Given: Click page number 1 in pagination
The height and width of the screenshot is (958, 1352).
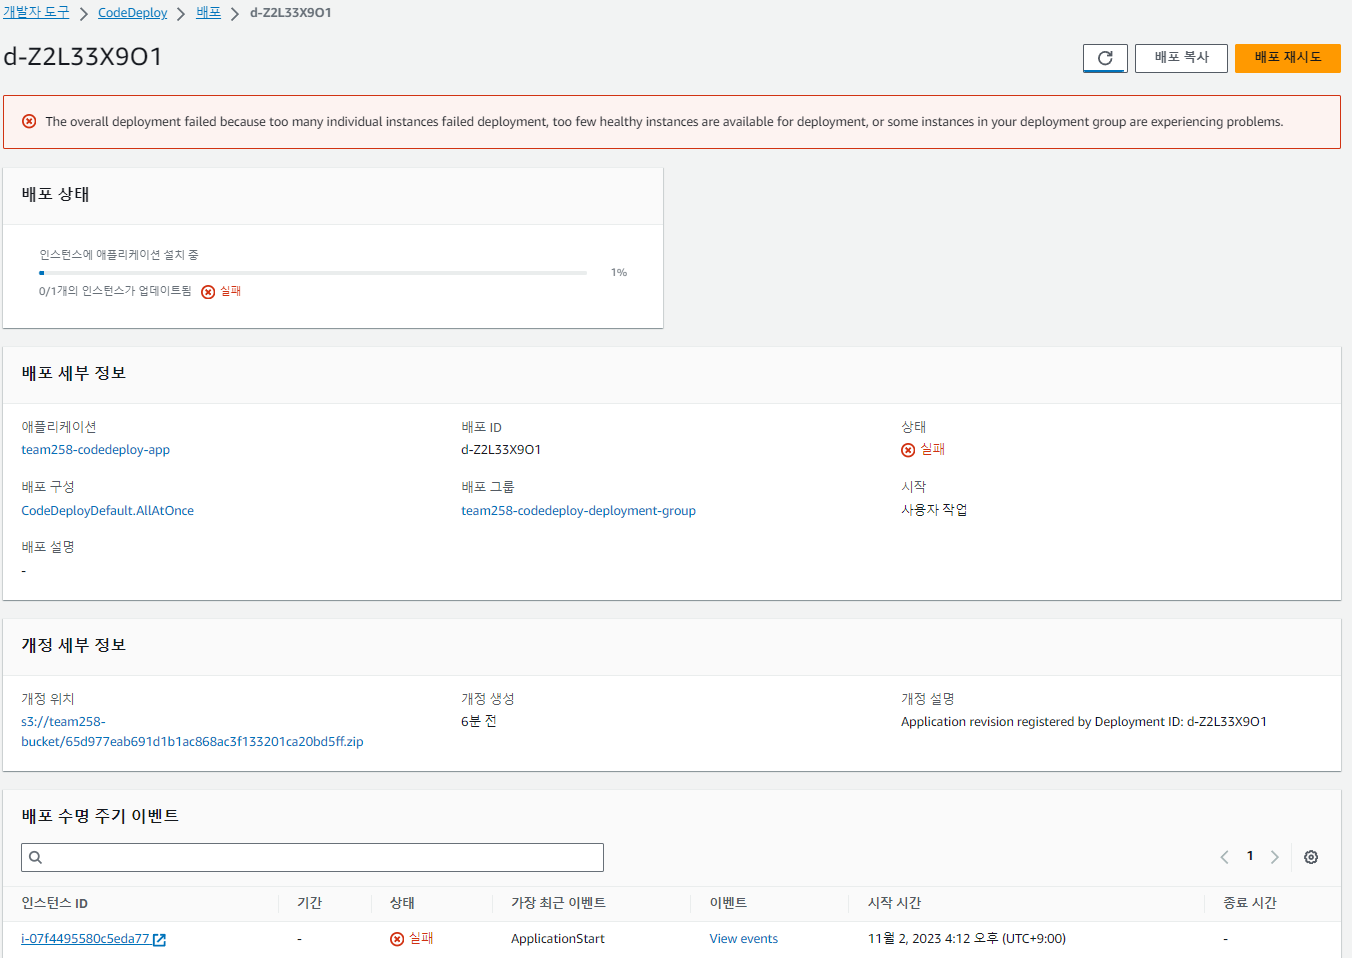Looking at the screenshot, I should 1250,856.
